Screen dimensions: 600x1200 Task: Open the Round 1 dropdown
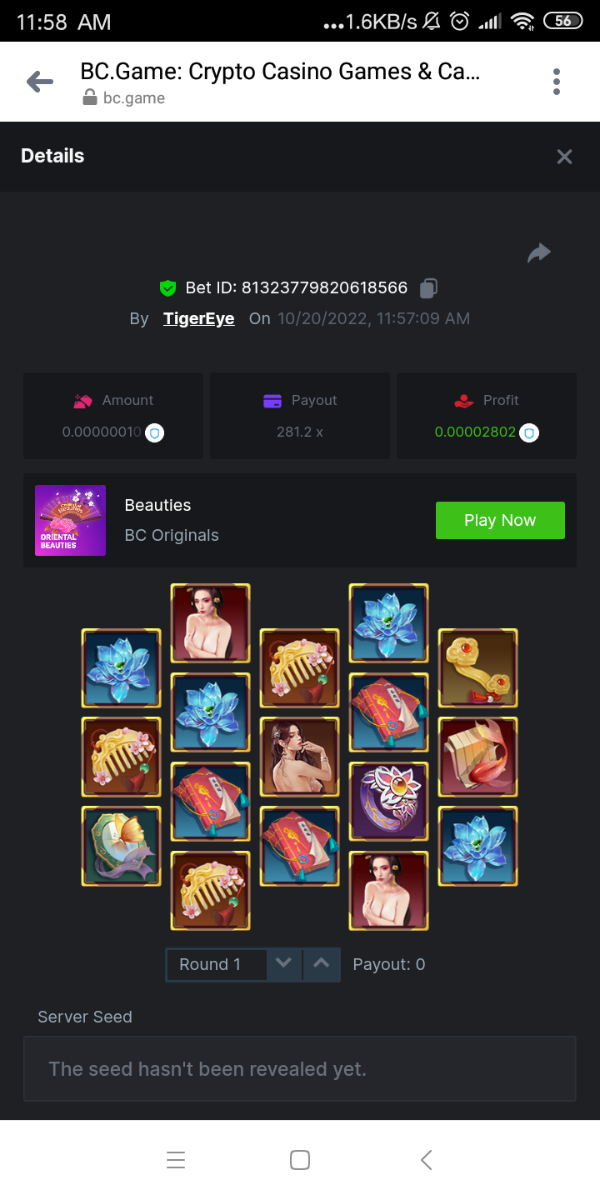tap(216, 964)
